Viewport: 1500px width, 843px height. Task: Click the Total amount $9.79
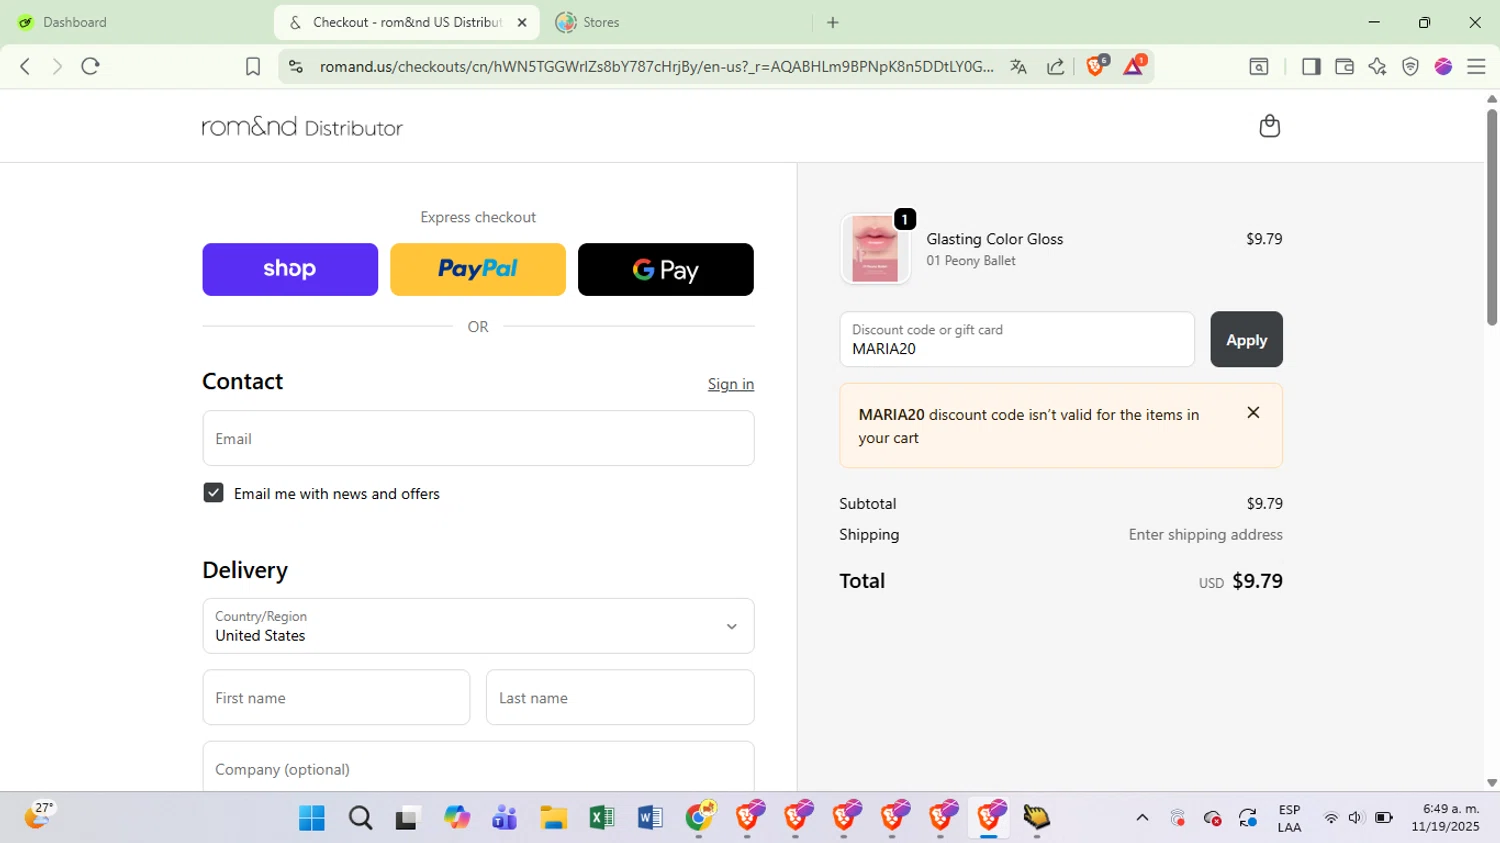click(1257, 581)
